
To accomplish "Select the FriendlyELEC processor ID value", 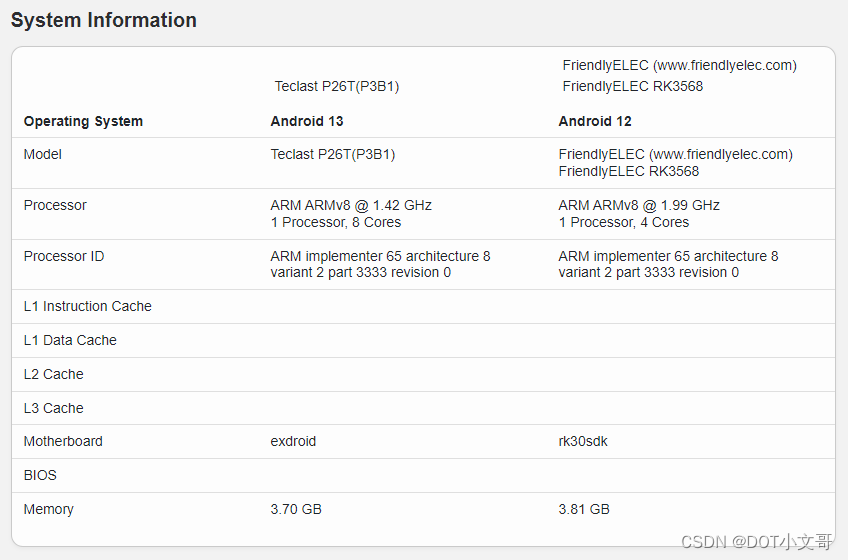I will pos(668,264).
